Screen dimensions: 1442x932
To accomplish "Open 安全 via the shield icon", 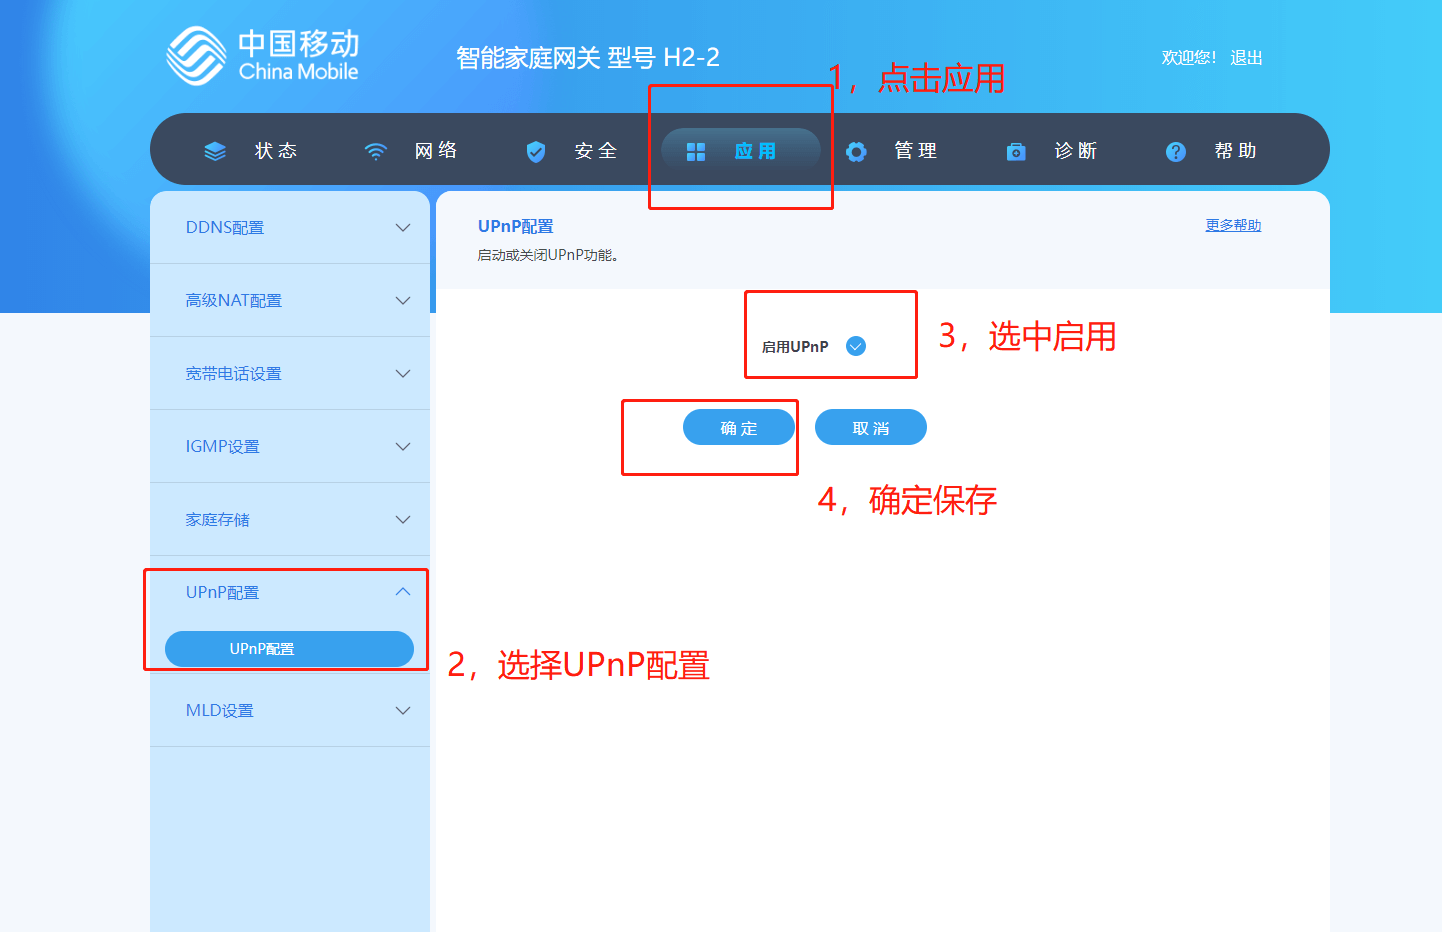I will pyautogui.click(x=536, y=150).
